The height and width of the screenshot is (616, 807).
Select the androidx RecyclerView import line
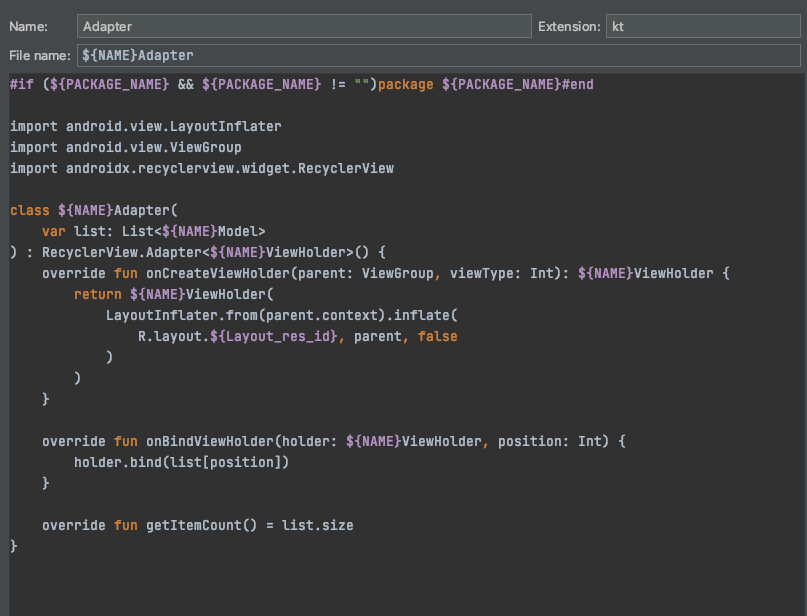click(202, 169)
